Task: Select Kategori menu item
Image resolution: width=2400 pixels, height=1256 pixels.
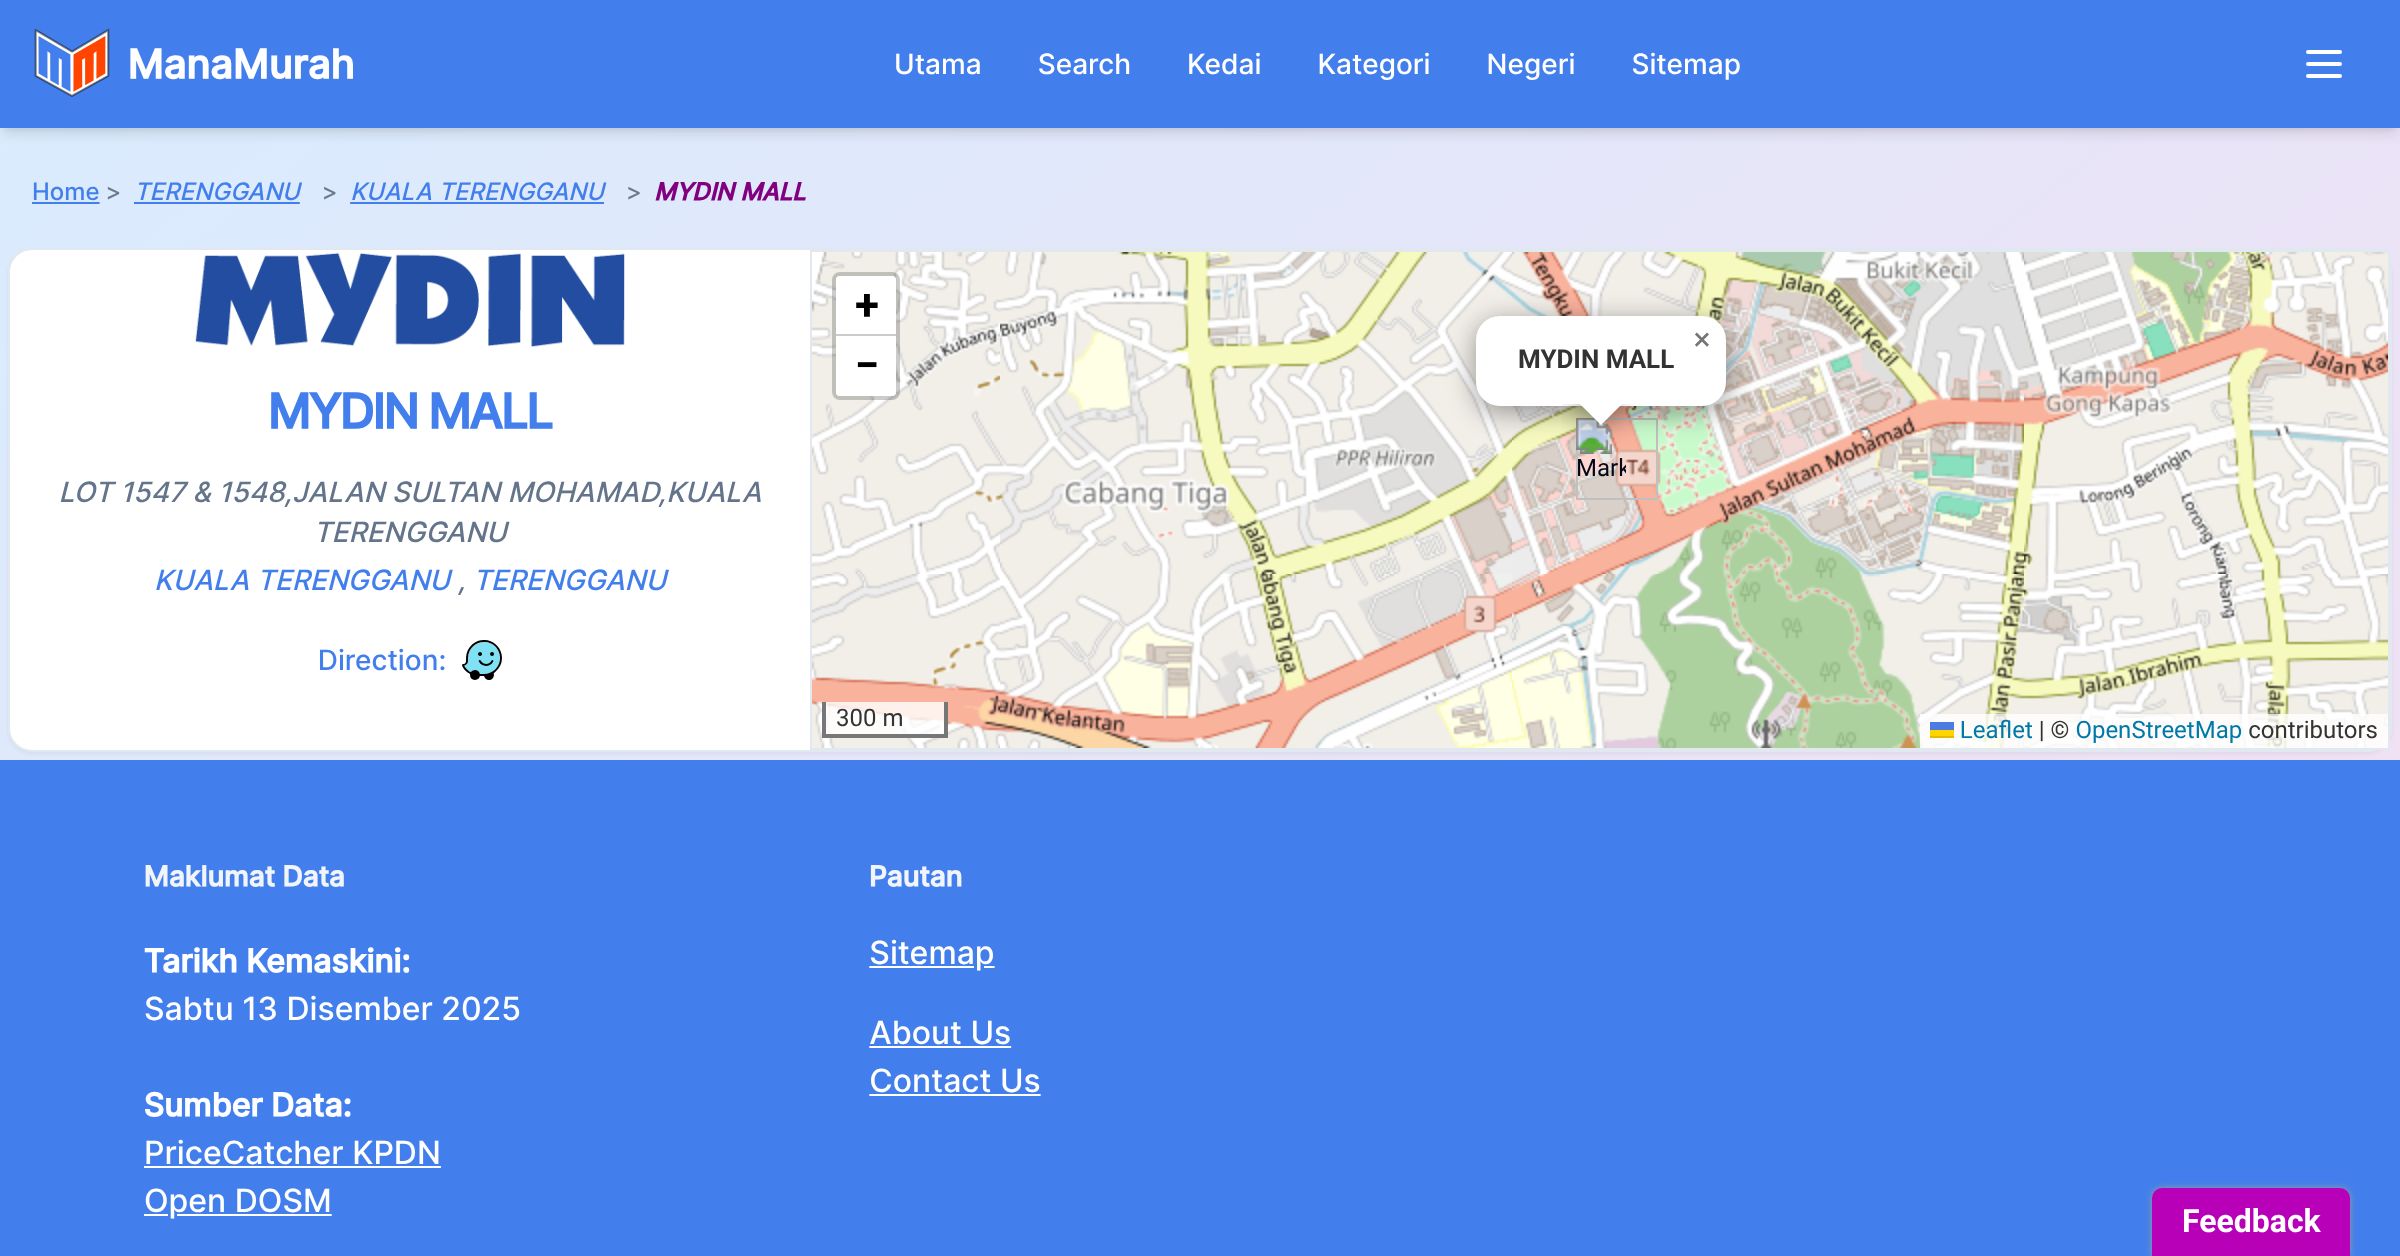Action: (1373, 64)
